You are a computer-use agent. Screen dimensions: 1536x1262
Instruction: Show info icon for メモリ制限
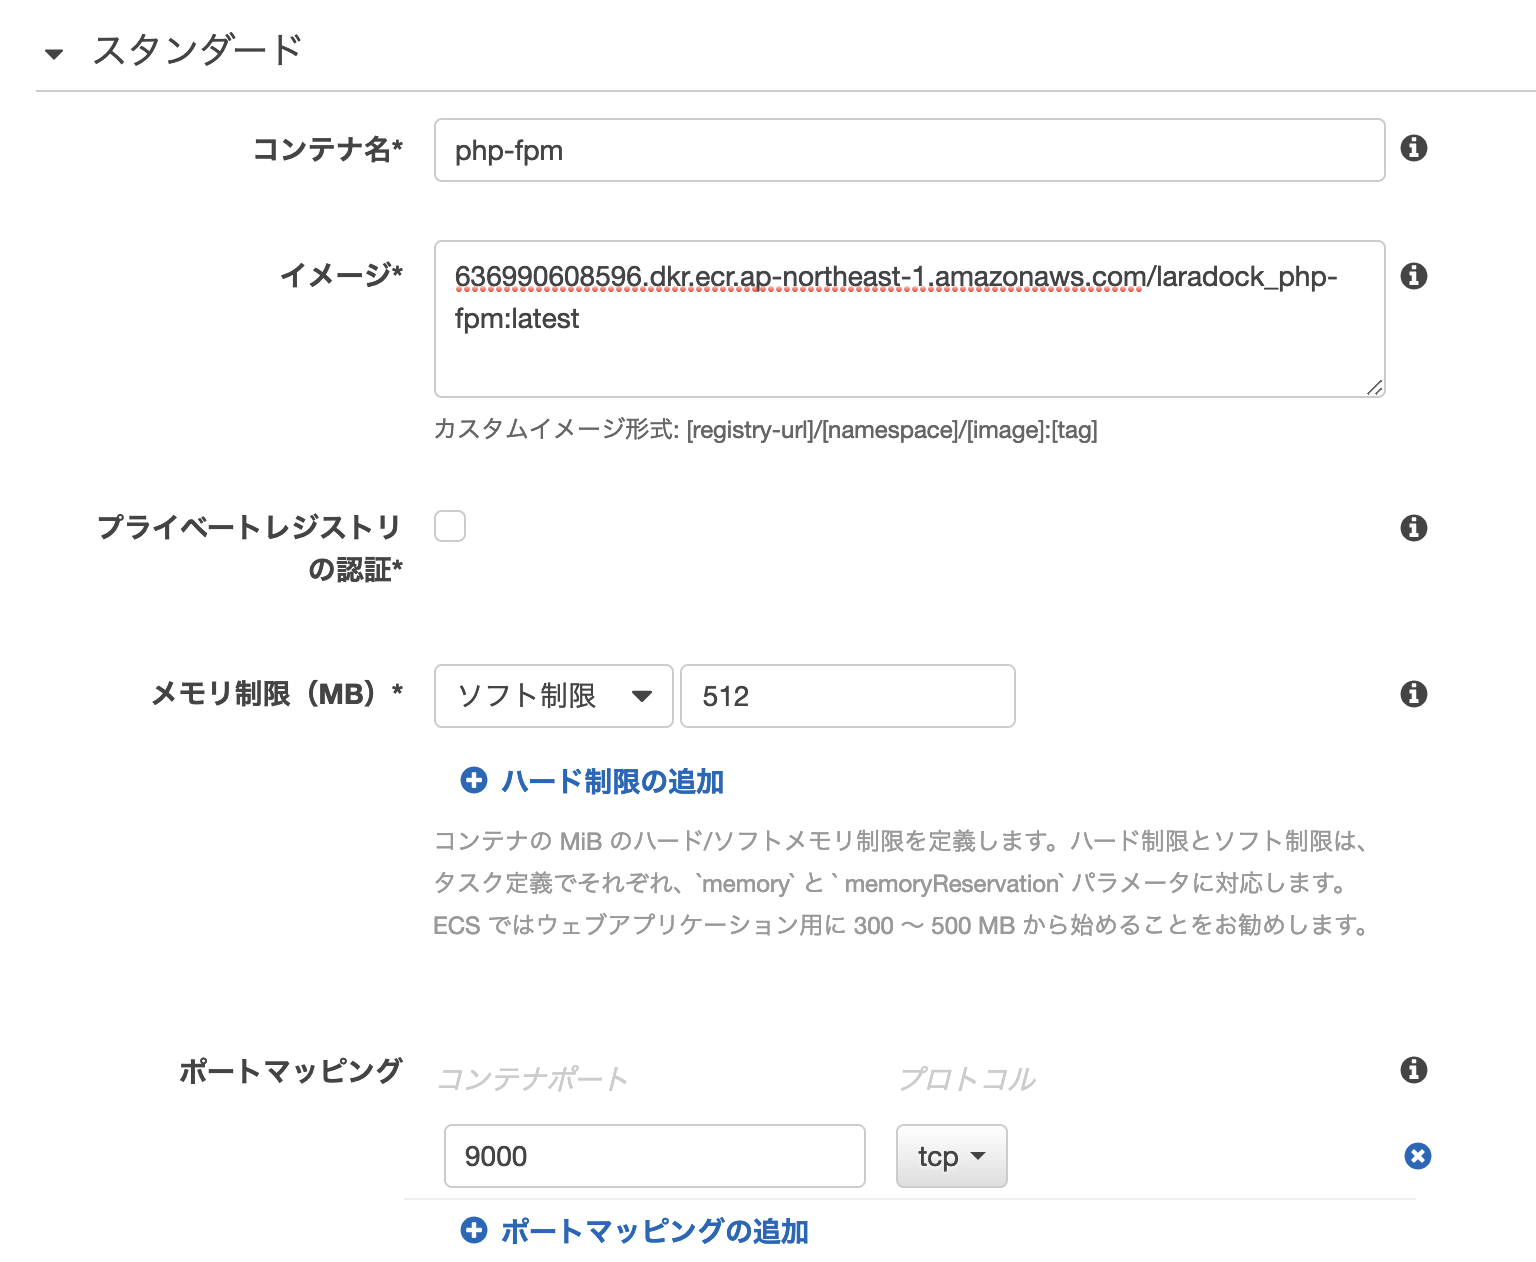pyautogui.click(x=1413, y=694)
